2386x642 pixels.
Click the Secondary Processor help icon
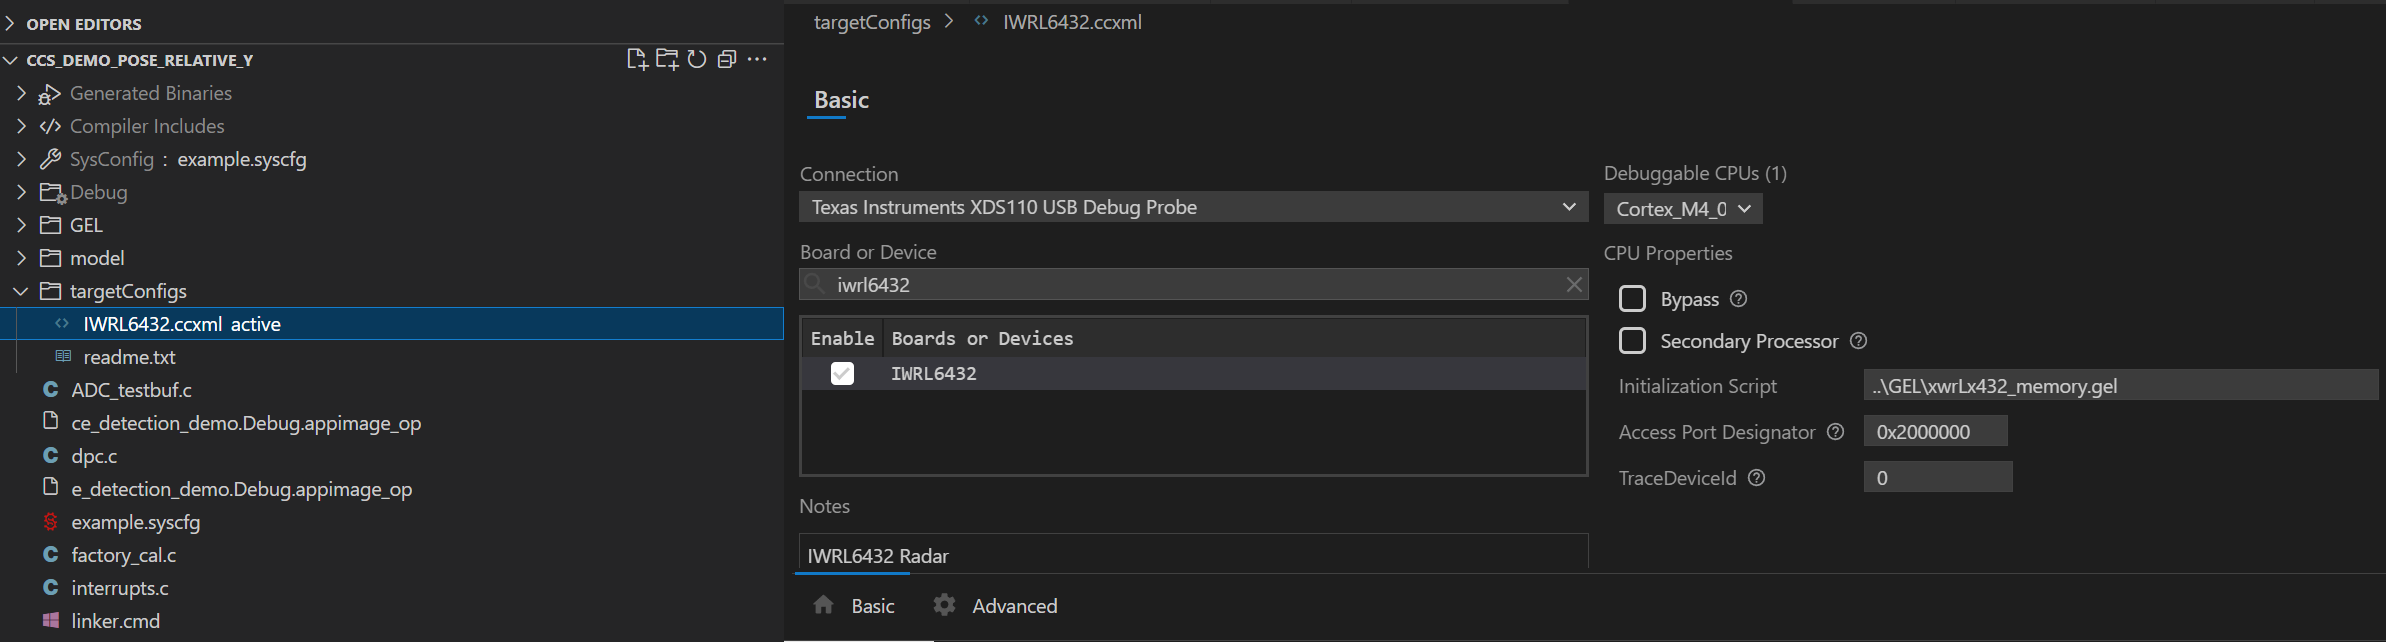tap(1858, 341)
